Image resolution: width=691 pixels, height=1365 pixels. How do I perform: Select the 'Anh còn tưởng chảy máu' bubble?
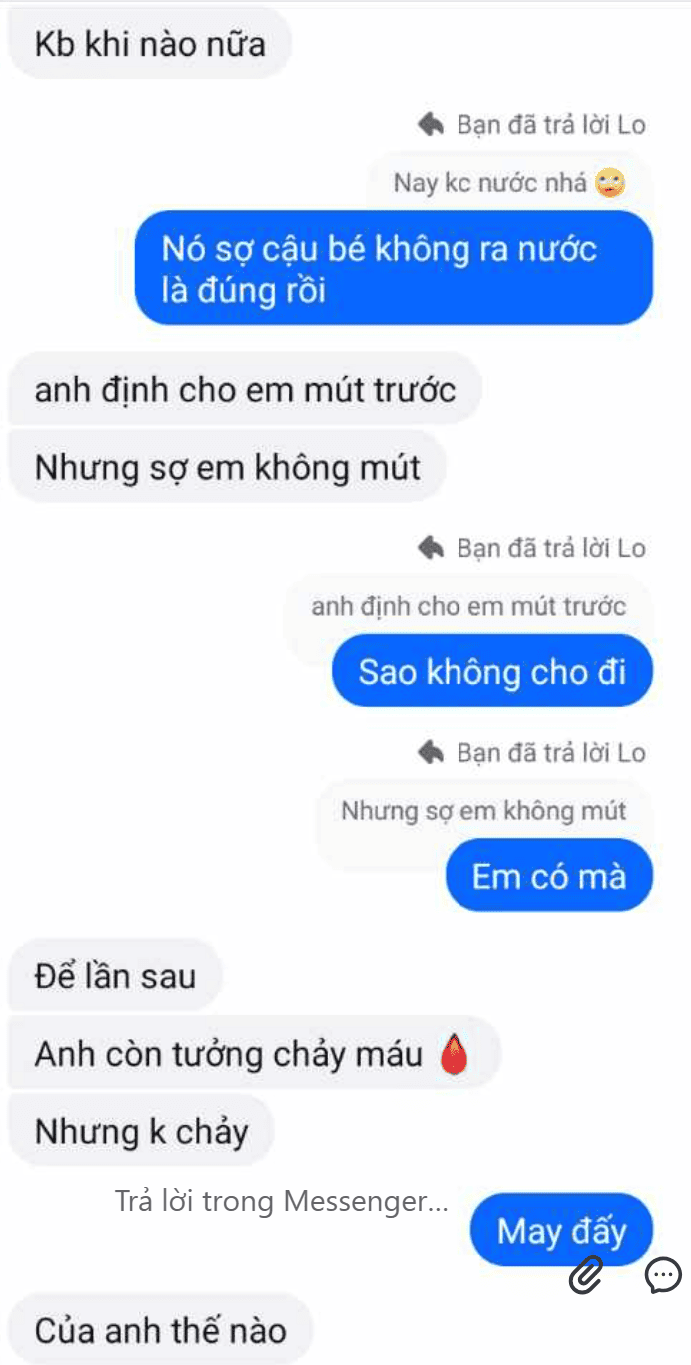click(x=254, y=1053)
